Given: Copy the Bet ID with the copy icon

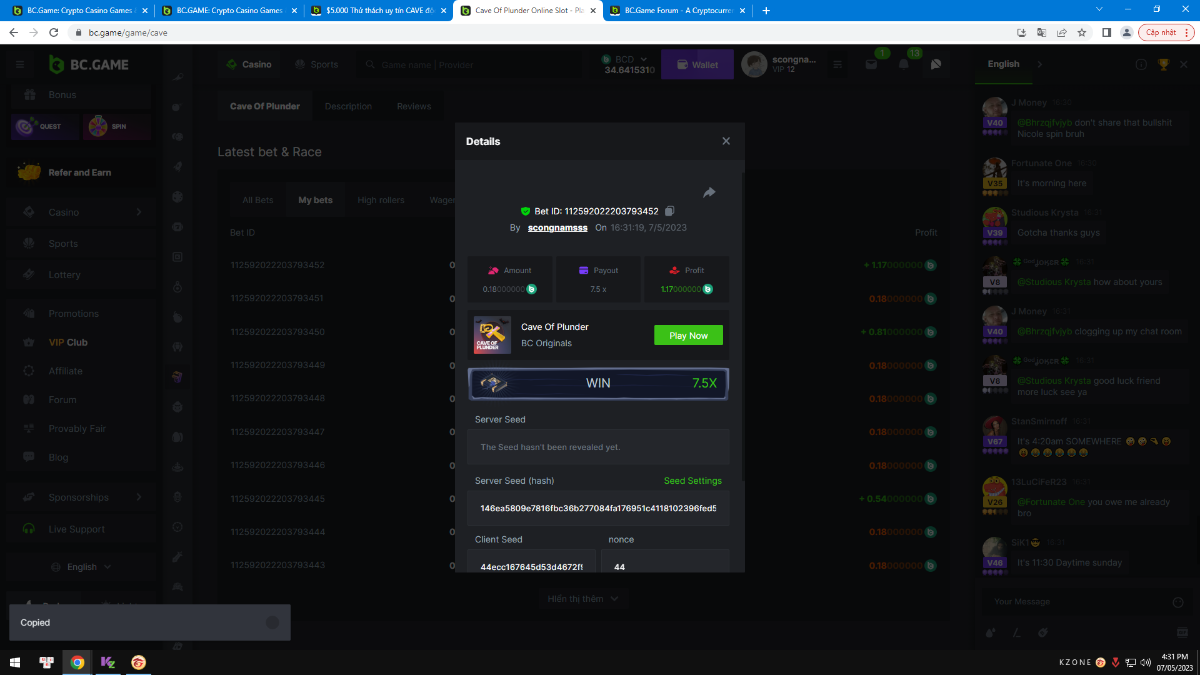Looking at the screenshot, I should click(670, 211).
